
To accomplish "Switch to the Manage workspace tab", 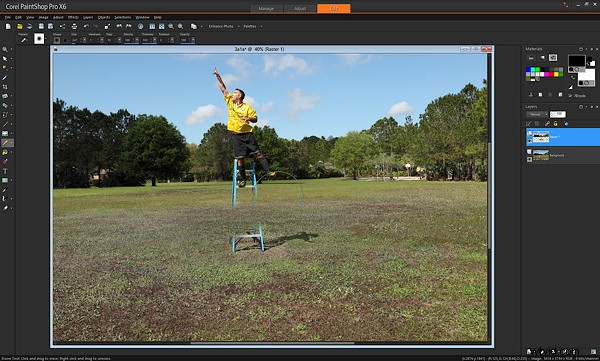I will (266, 8).
